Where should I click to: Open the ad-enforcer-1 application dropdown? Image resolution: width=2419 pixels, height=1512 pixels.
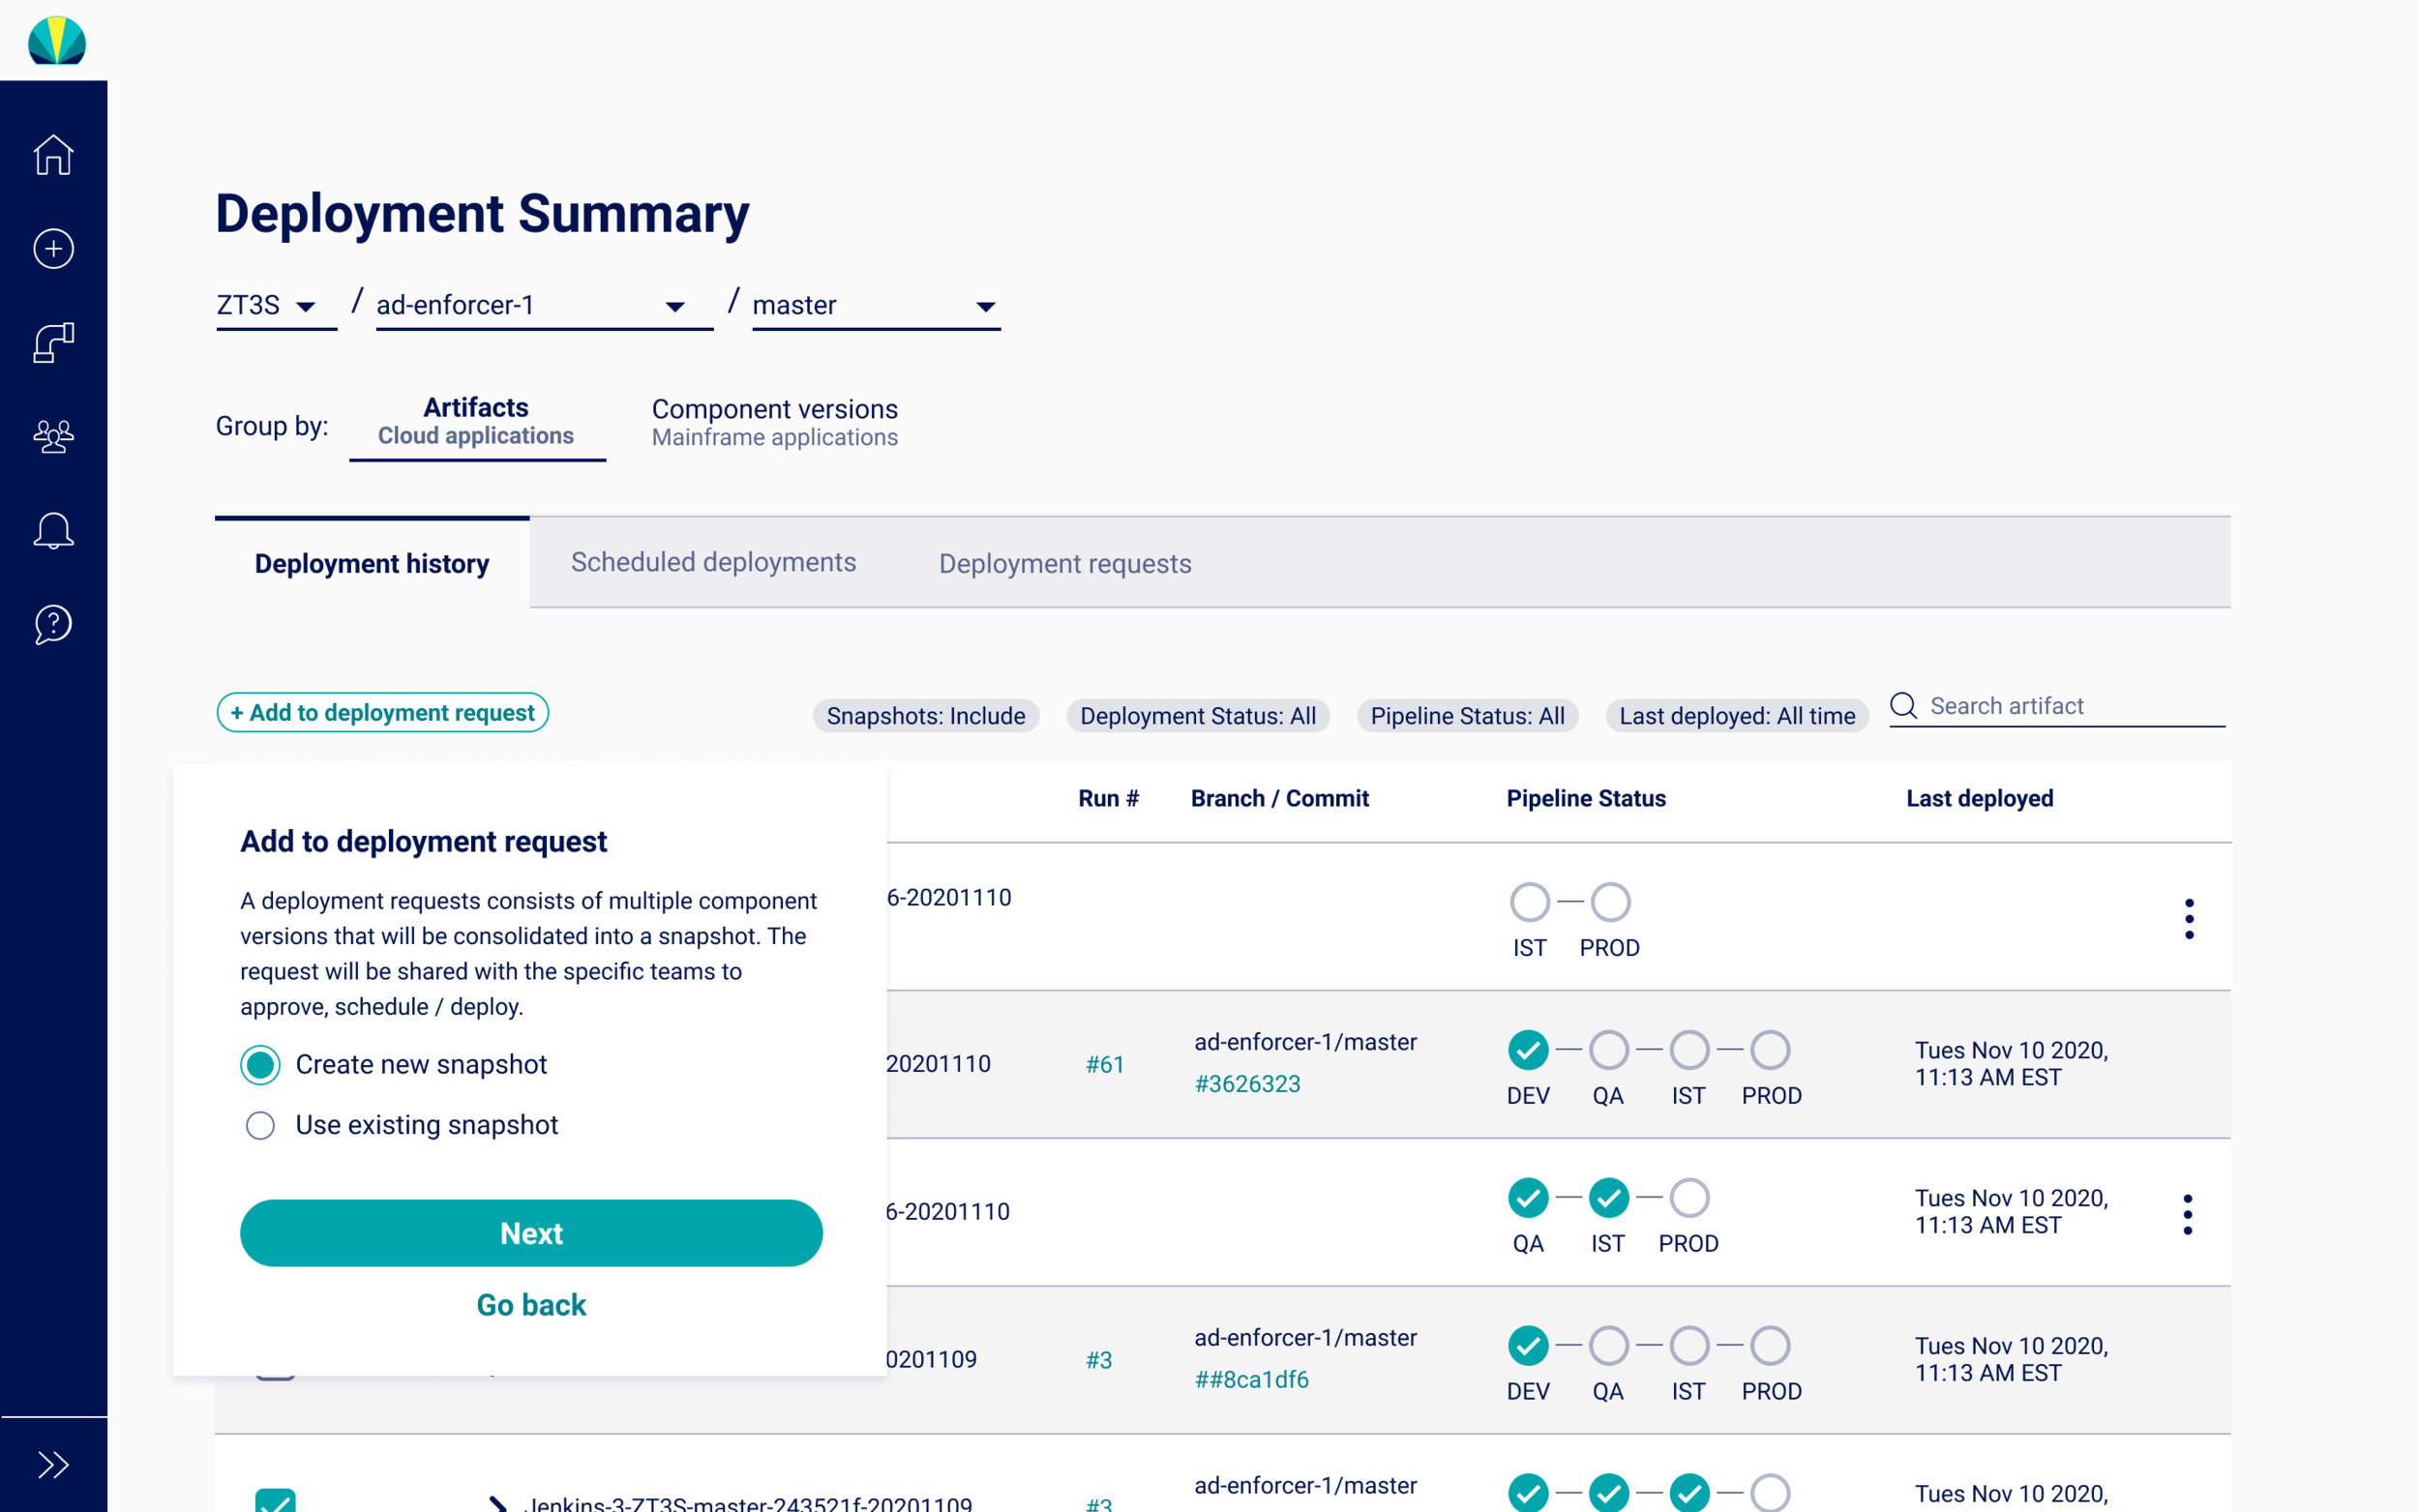click(532, 305)
